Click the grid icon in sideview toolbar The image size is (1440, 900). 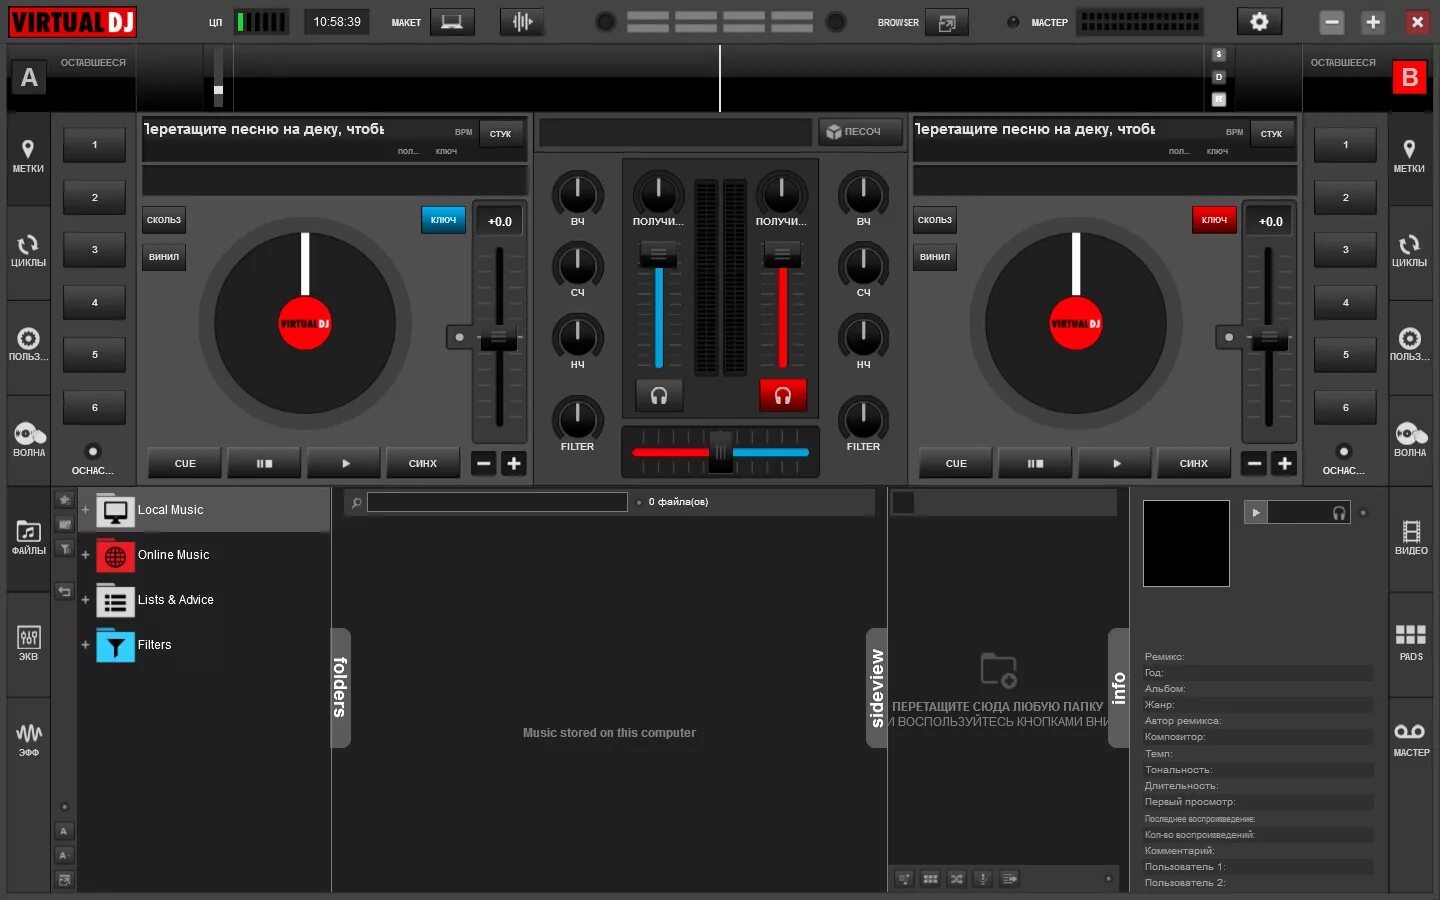click(930, 878)
